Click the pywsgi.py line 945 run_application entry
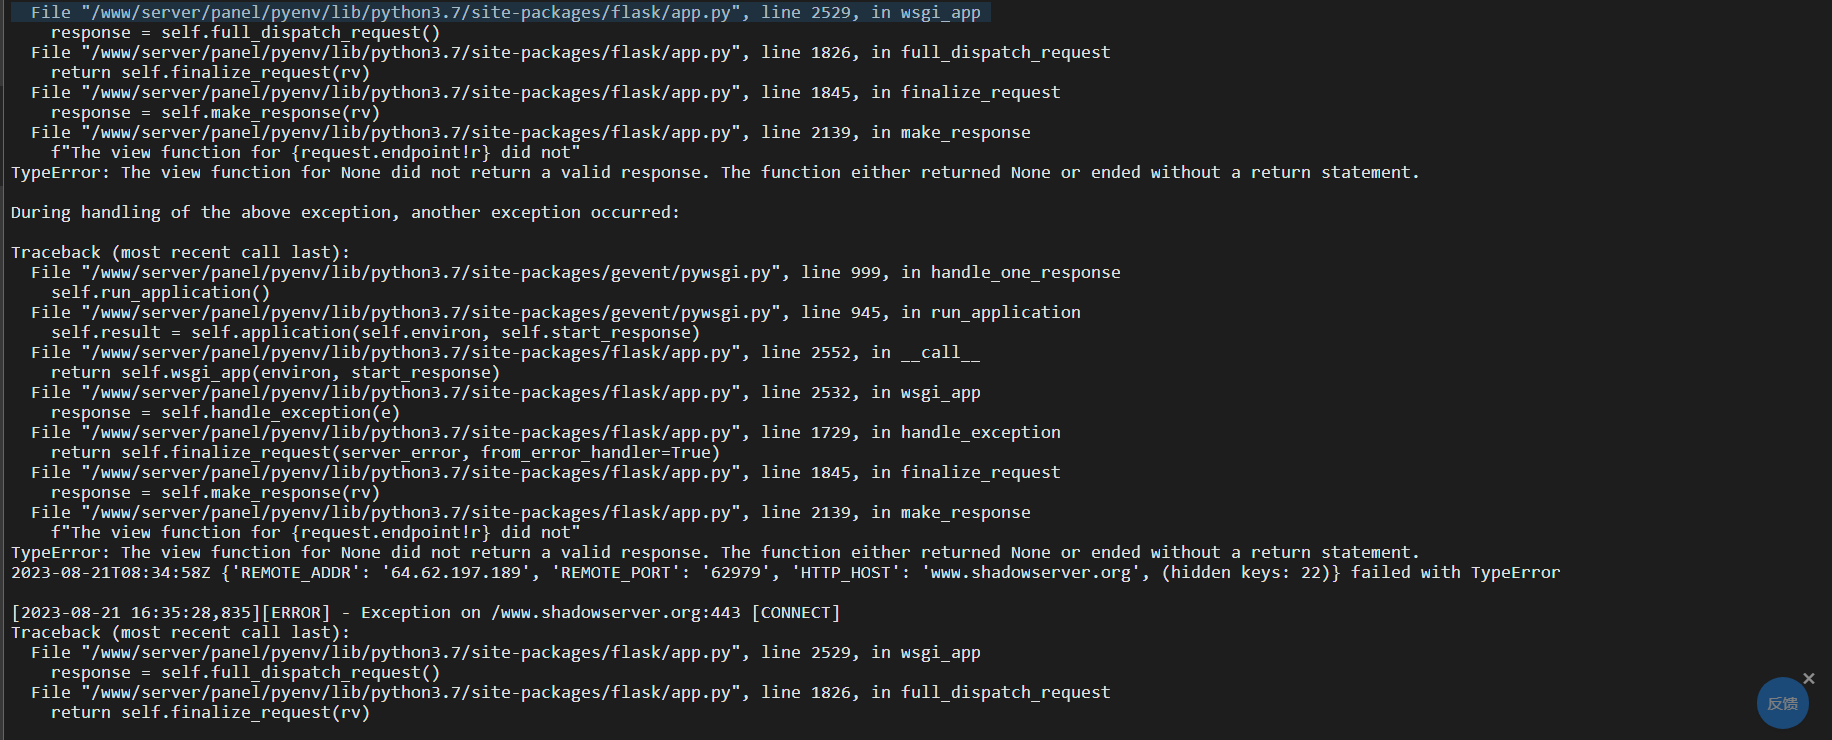 coord(556,312)
